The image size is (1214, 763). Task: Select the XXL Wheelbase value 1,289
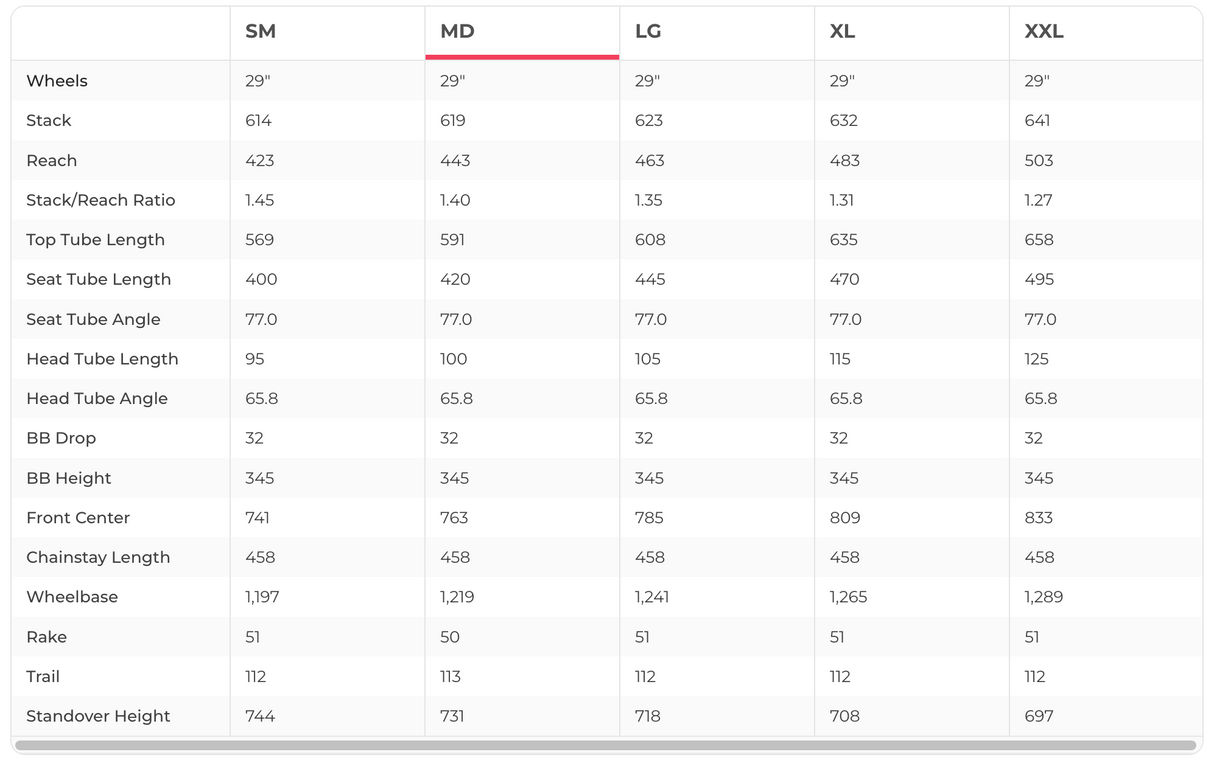click(x=1044, y=597)
